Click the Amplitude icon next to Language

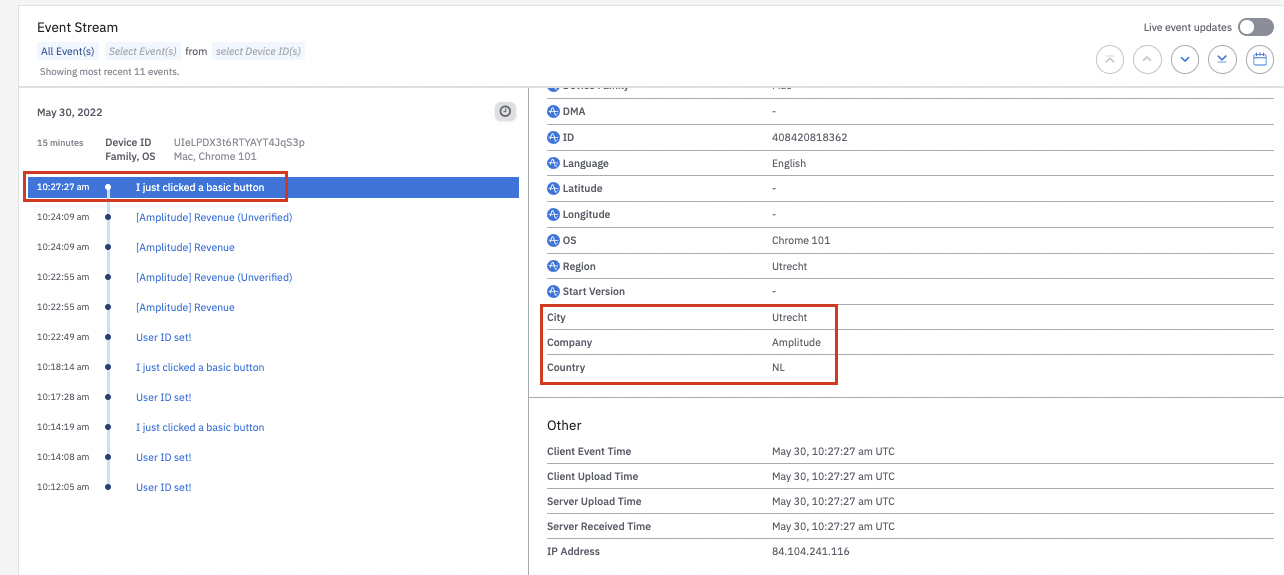(553, 163)
